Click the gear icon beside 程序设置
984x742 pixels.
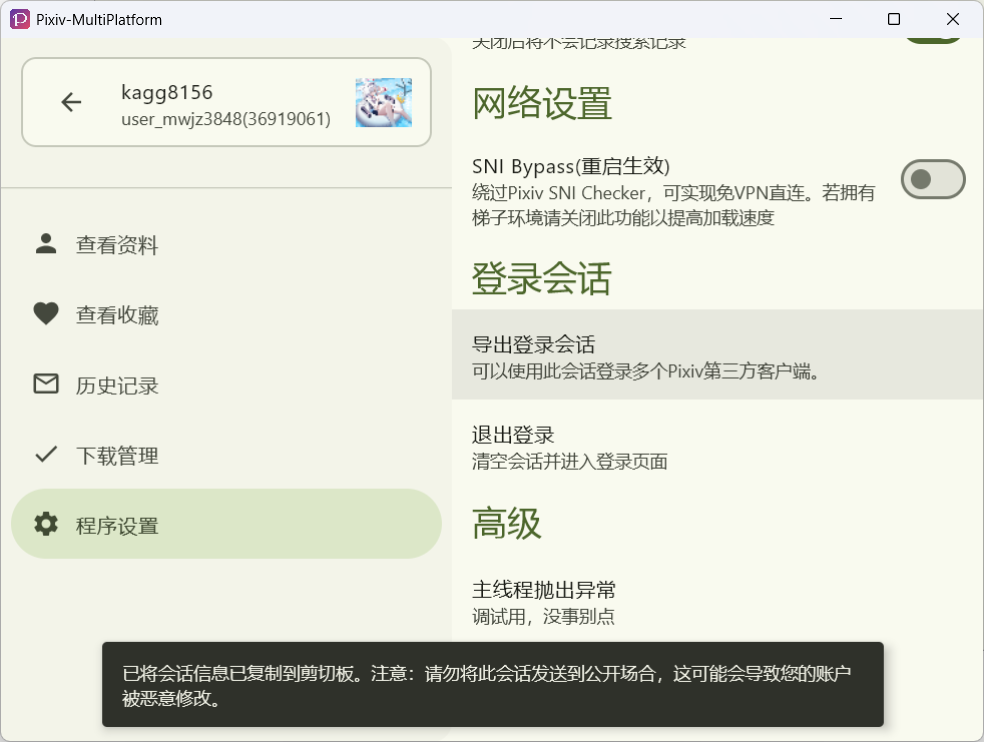point(46,524)
